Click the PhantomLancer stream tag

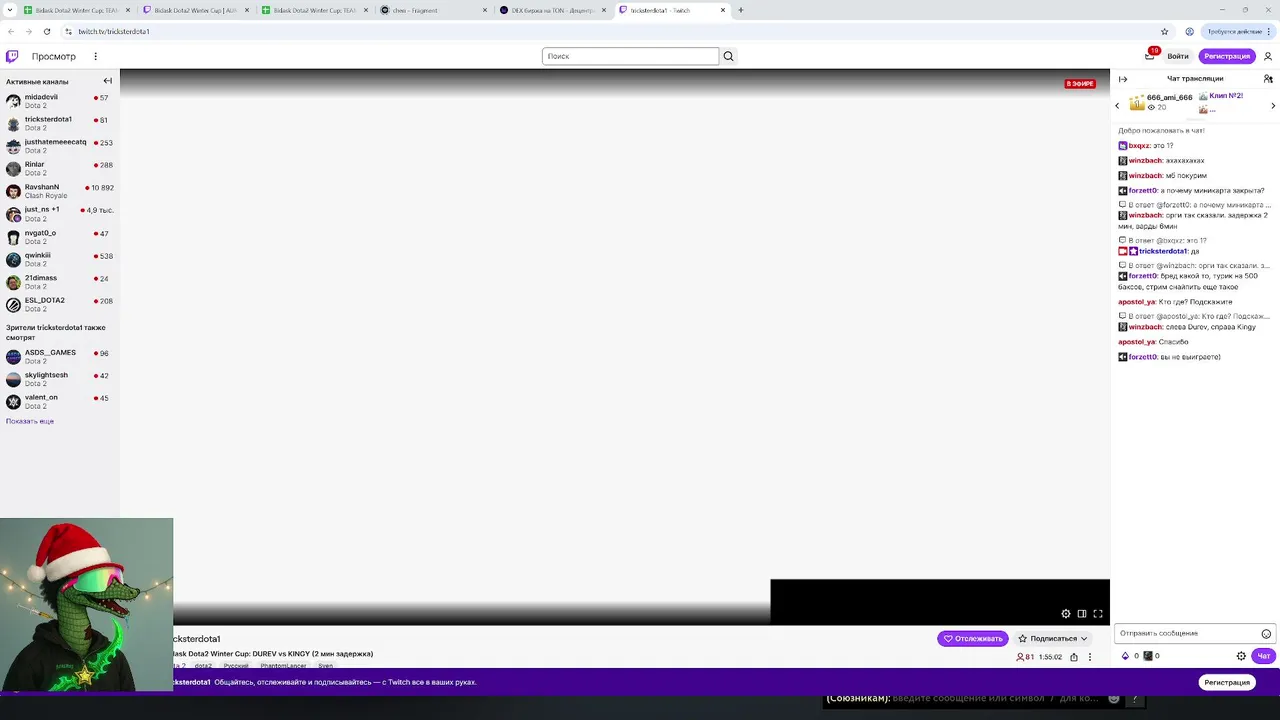284,665
